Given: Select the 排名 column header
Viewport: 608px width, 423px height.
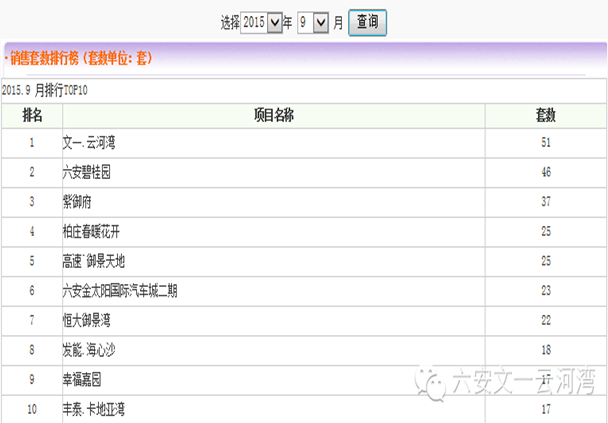Looking at the screenshot, I should [x=31, y=116].
